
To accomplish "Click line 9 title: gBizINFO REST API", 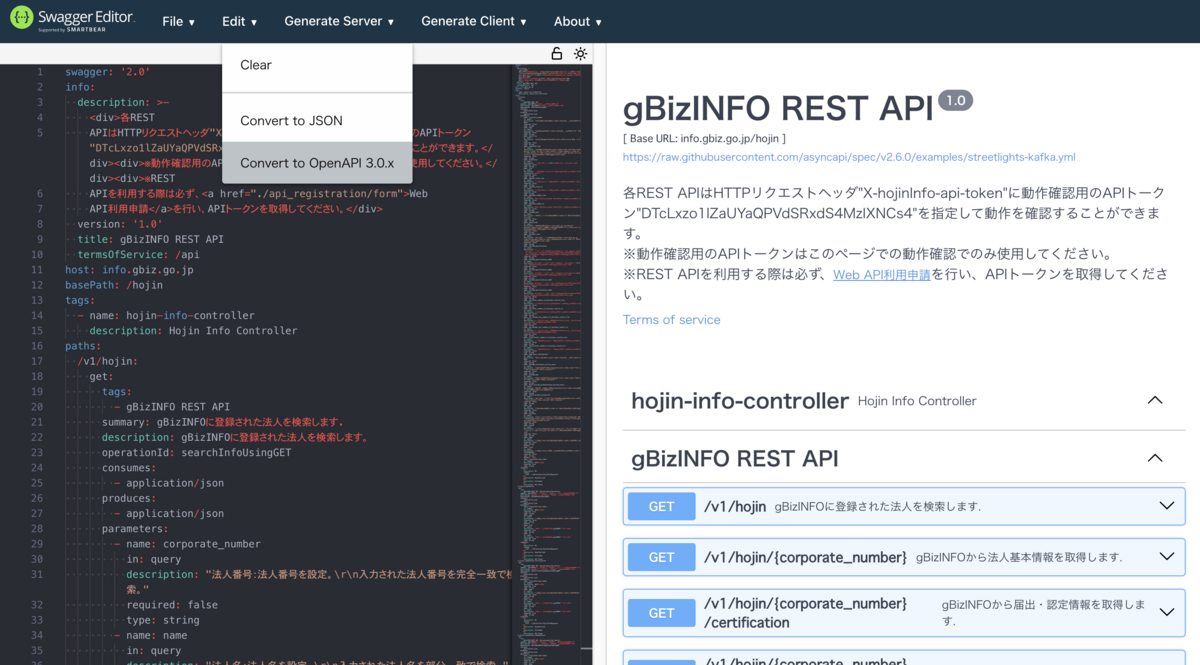I will pyautogui.click(x=151, y=239).
